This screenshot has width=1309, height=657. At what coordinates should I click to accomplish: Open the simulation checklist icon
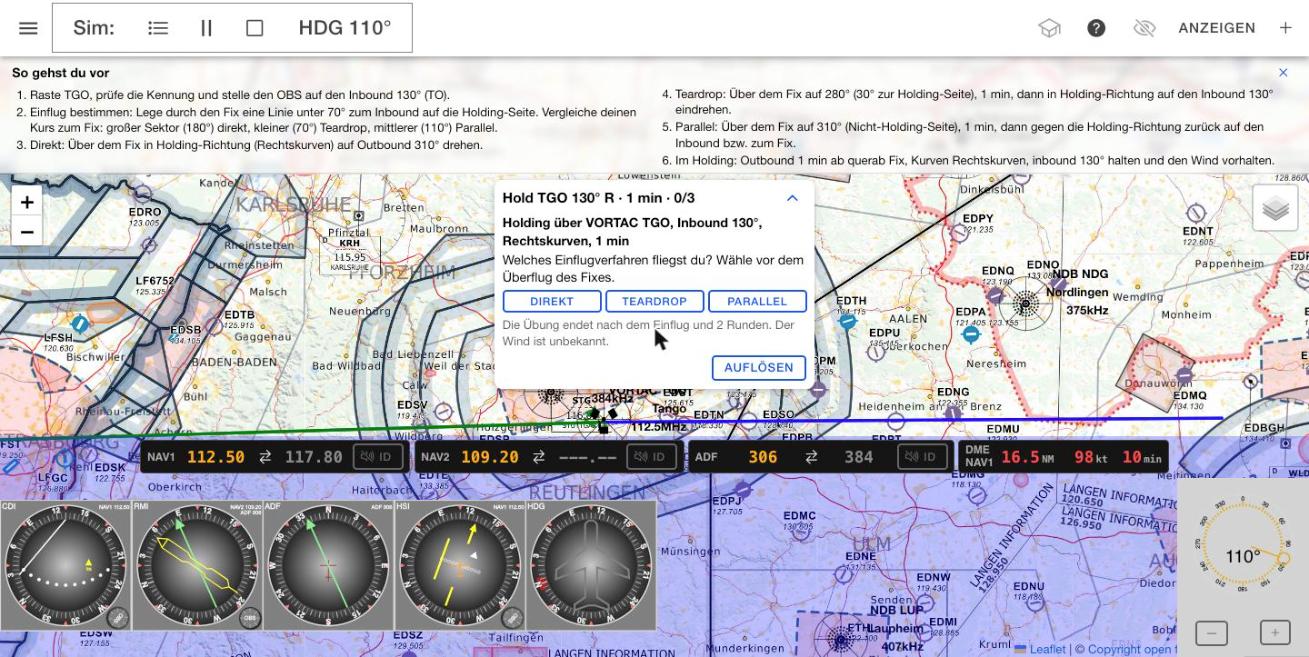click(158, 28)
